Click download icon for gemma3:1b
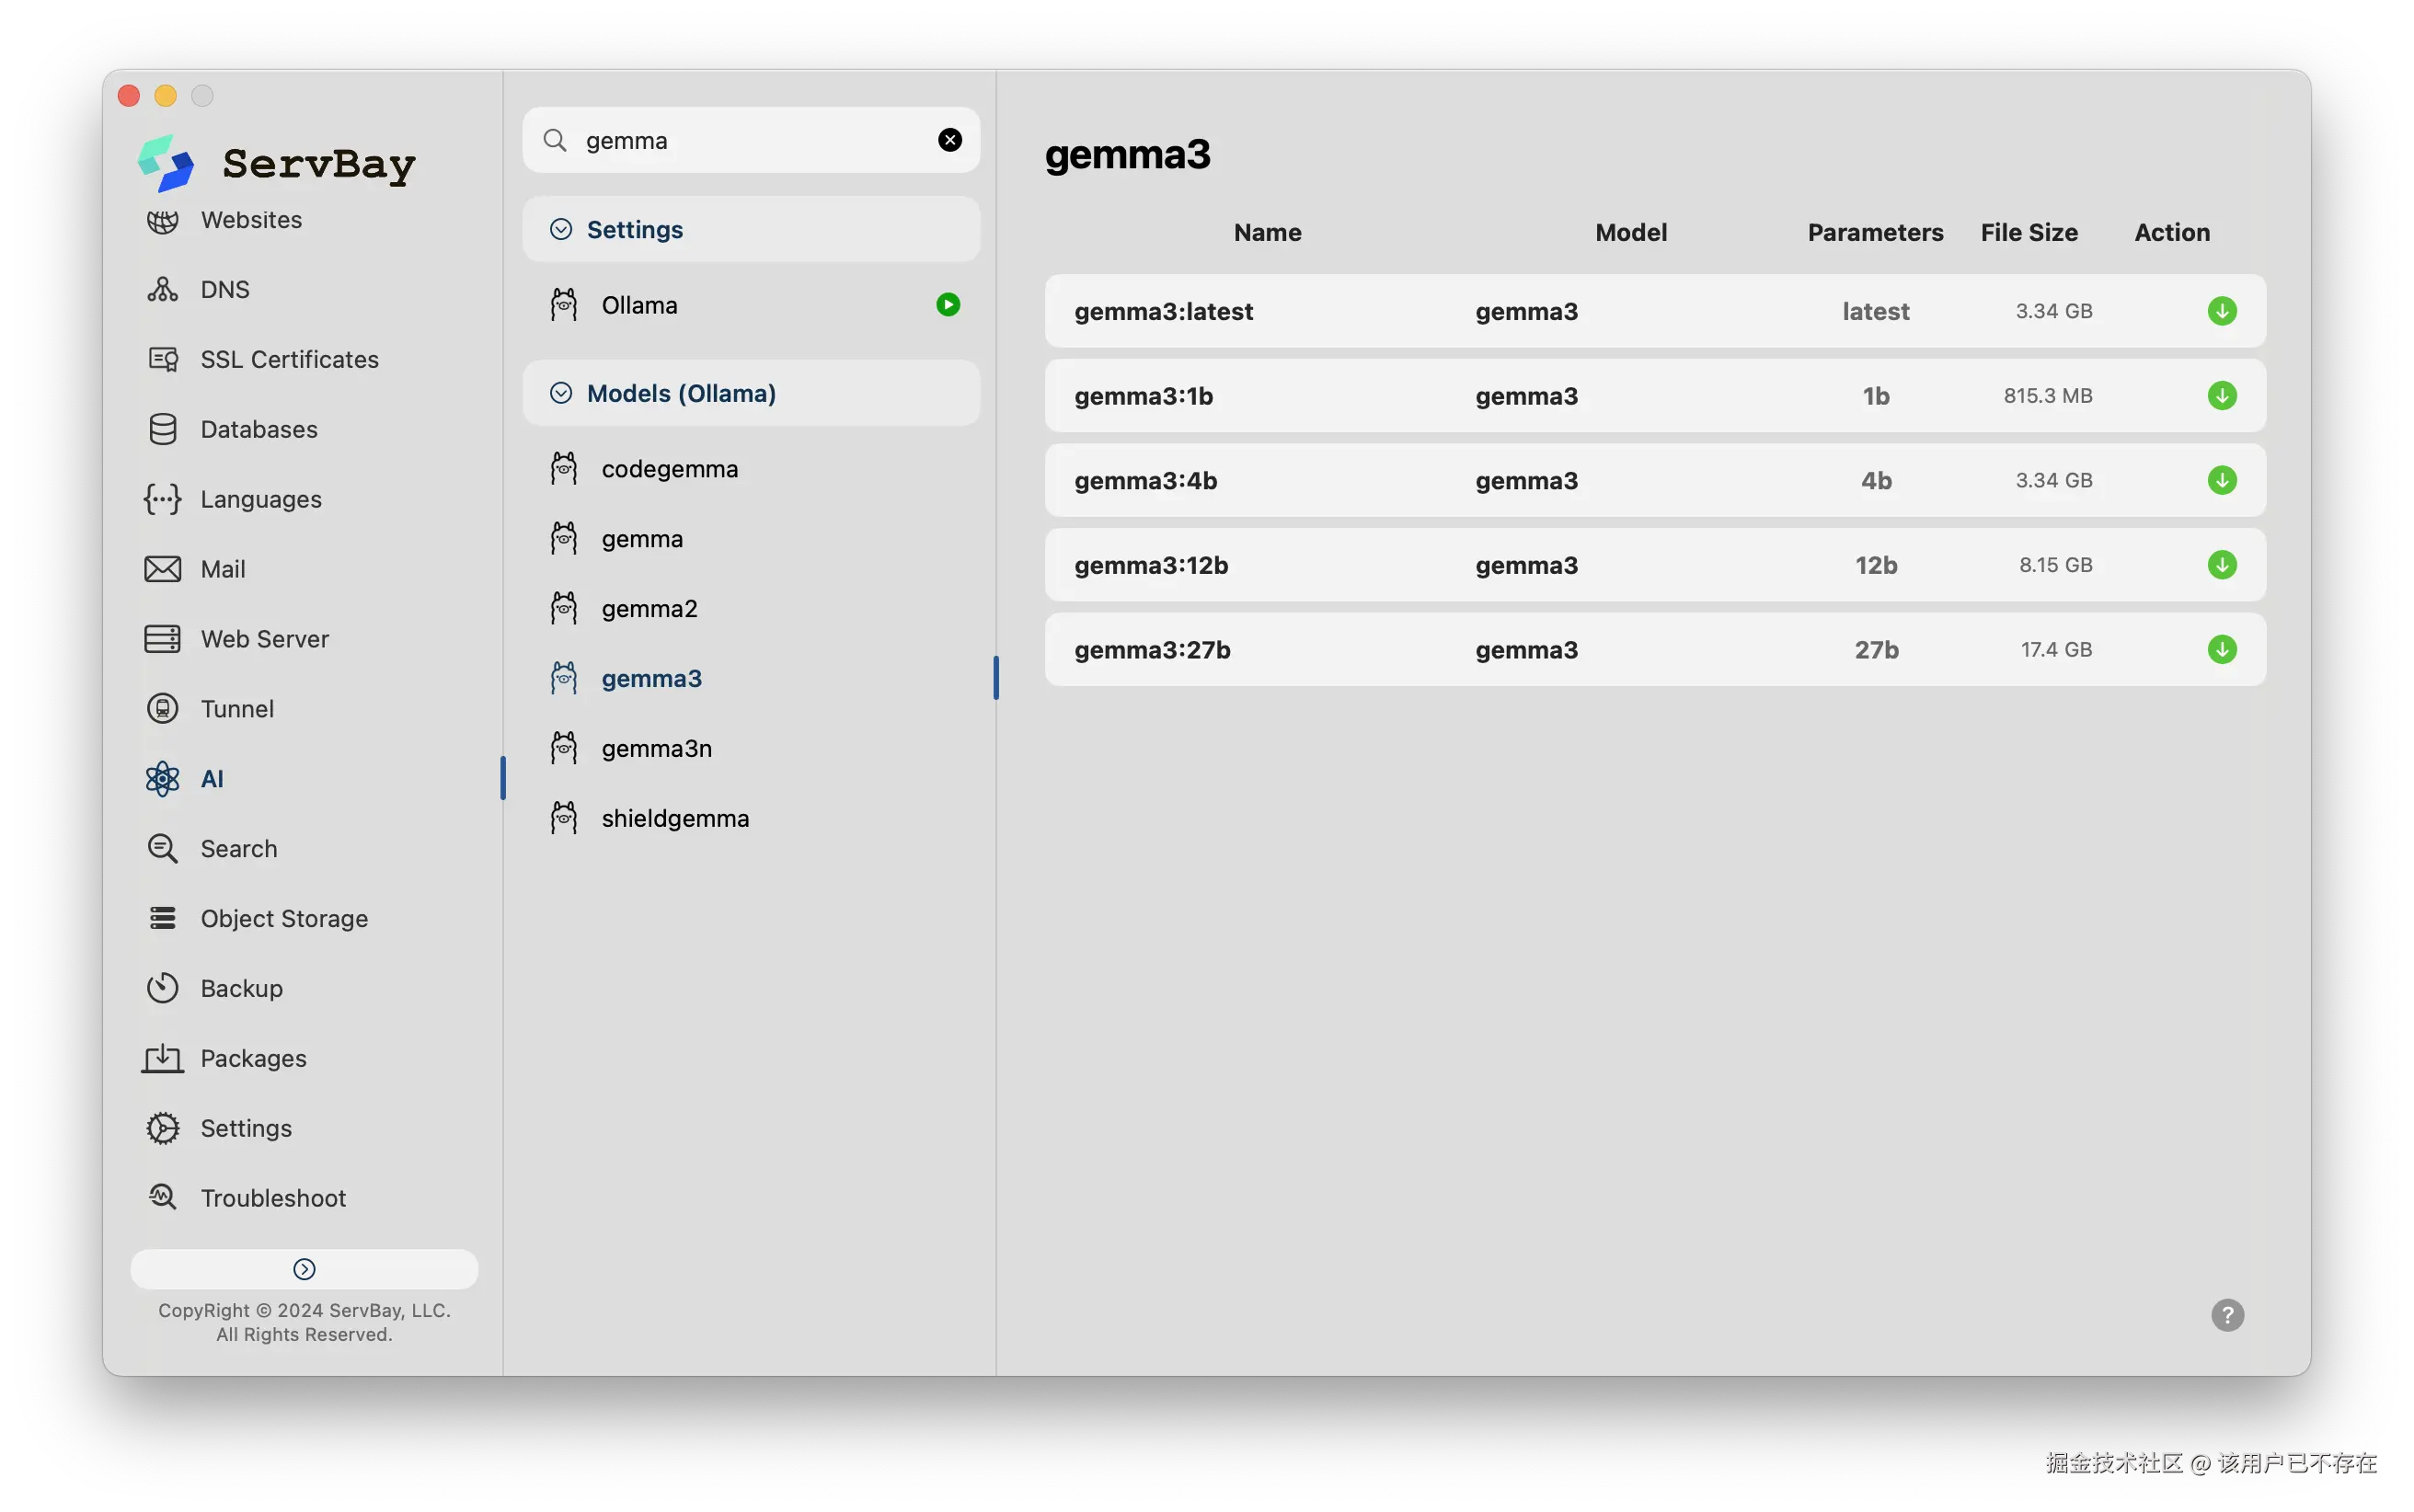Screen dimensions: 2414x1512 coord(2221,396)
